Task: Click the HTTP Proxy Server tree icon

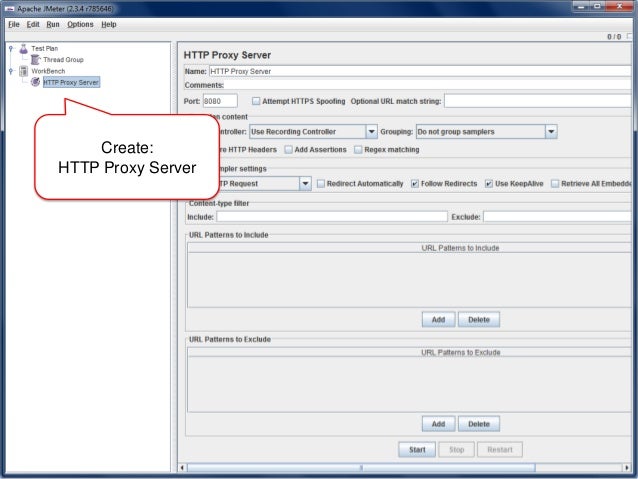Action: (35, 82)
